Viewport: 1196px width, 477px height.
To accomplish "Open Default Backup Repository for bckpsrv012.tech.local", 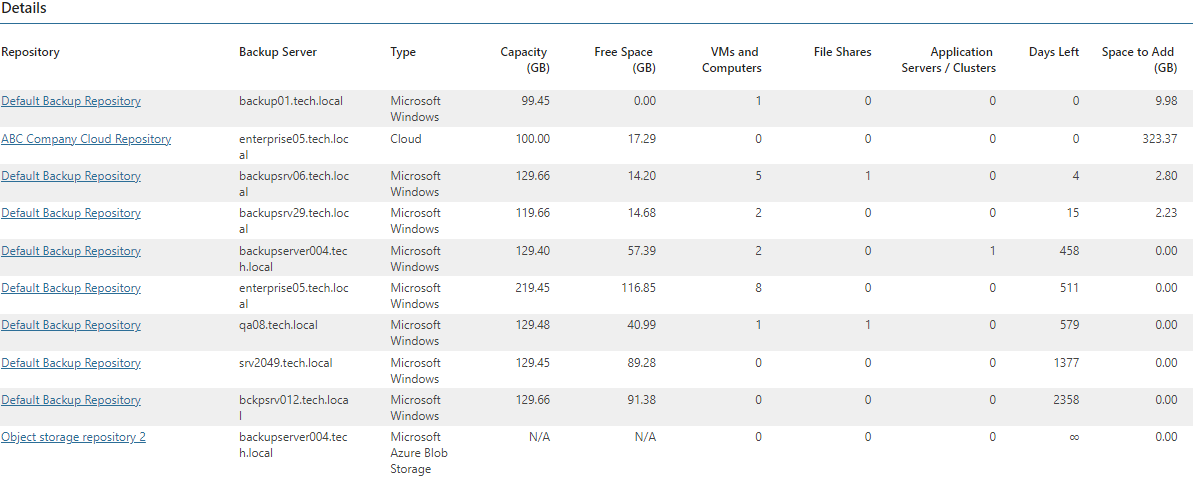I will click(71, 400).
